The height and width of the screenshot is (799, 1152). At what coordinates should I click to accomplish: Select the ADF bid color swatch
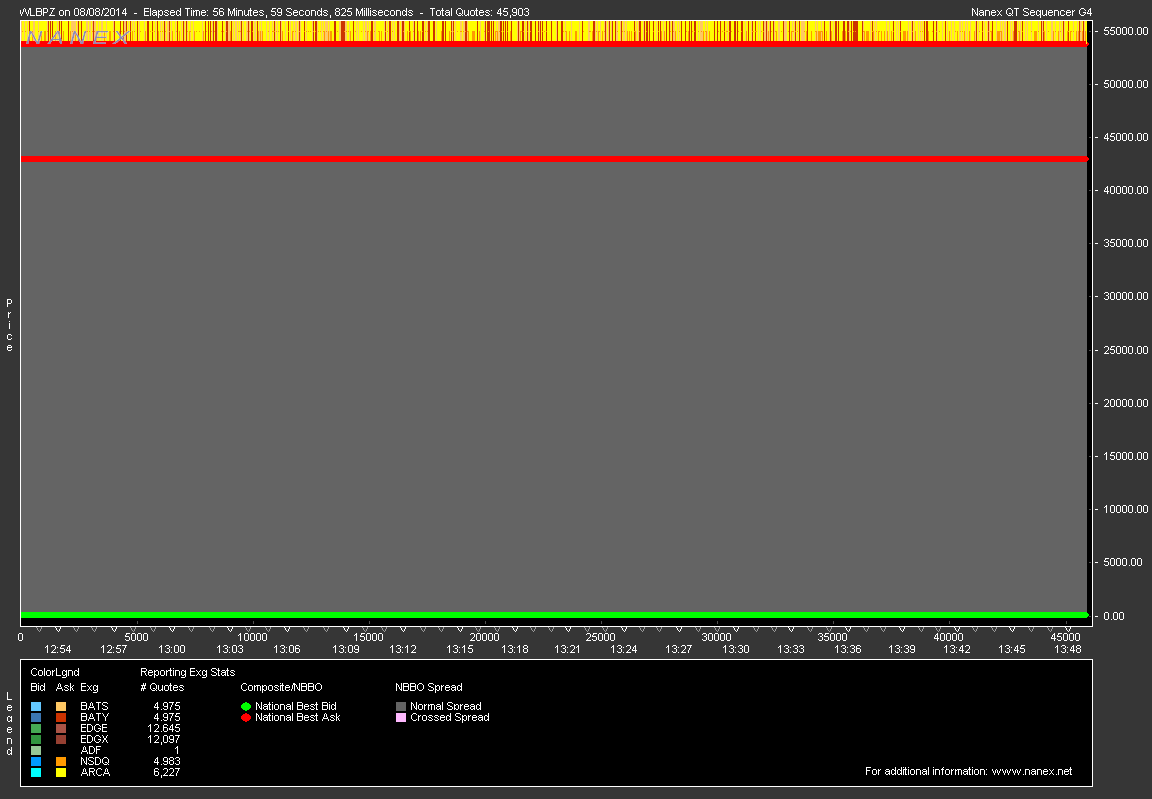pos(36,751)
